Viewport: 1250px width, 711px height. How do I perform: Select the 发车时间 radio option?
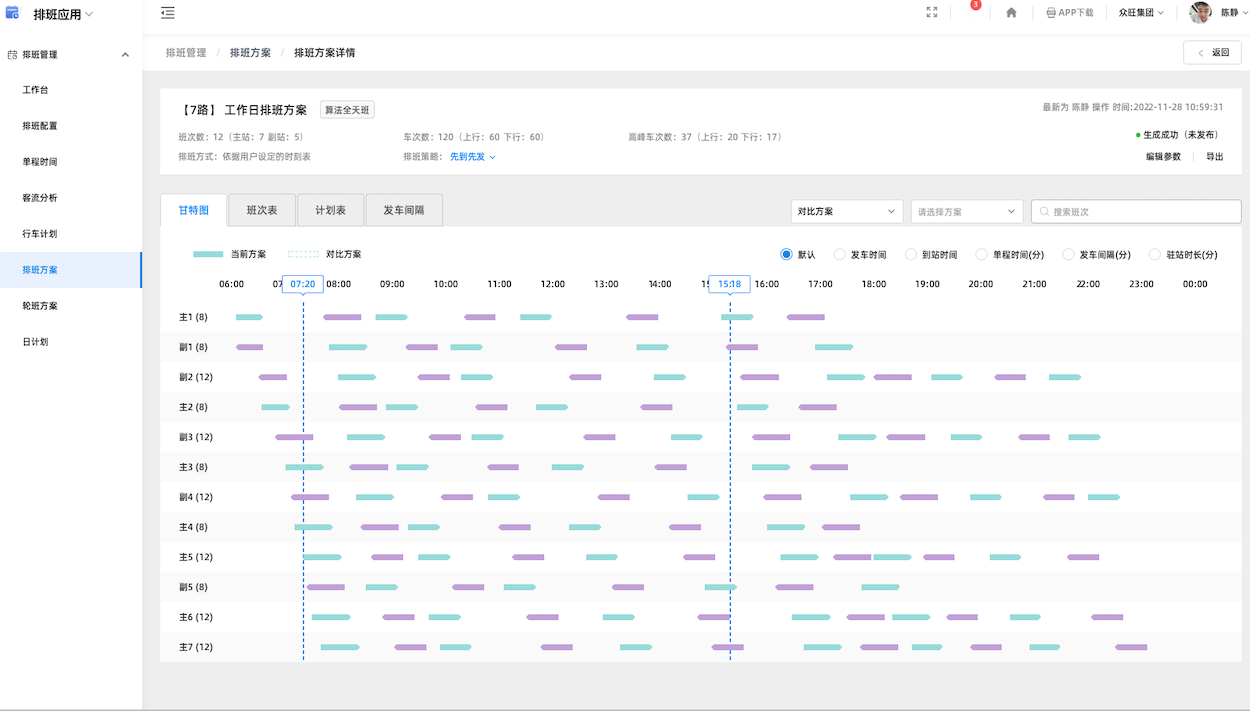pyautogui.click(x=840, y=255)
